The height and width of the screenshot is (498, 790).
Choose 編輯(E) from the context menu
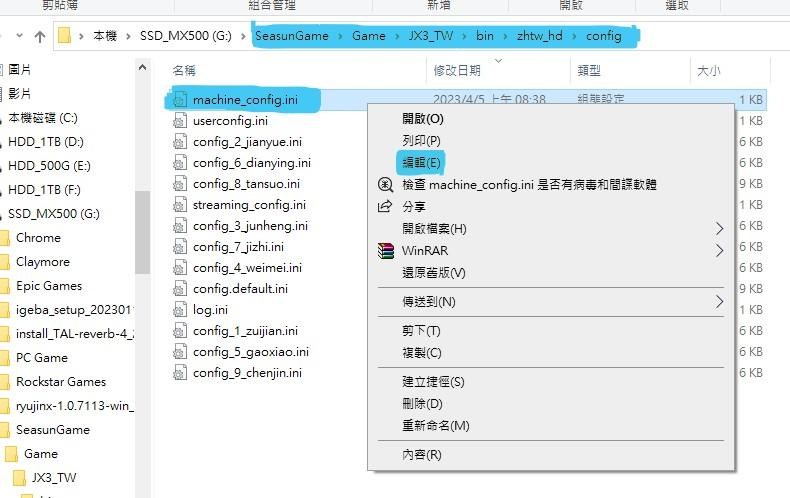tap(421, 163)
